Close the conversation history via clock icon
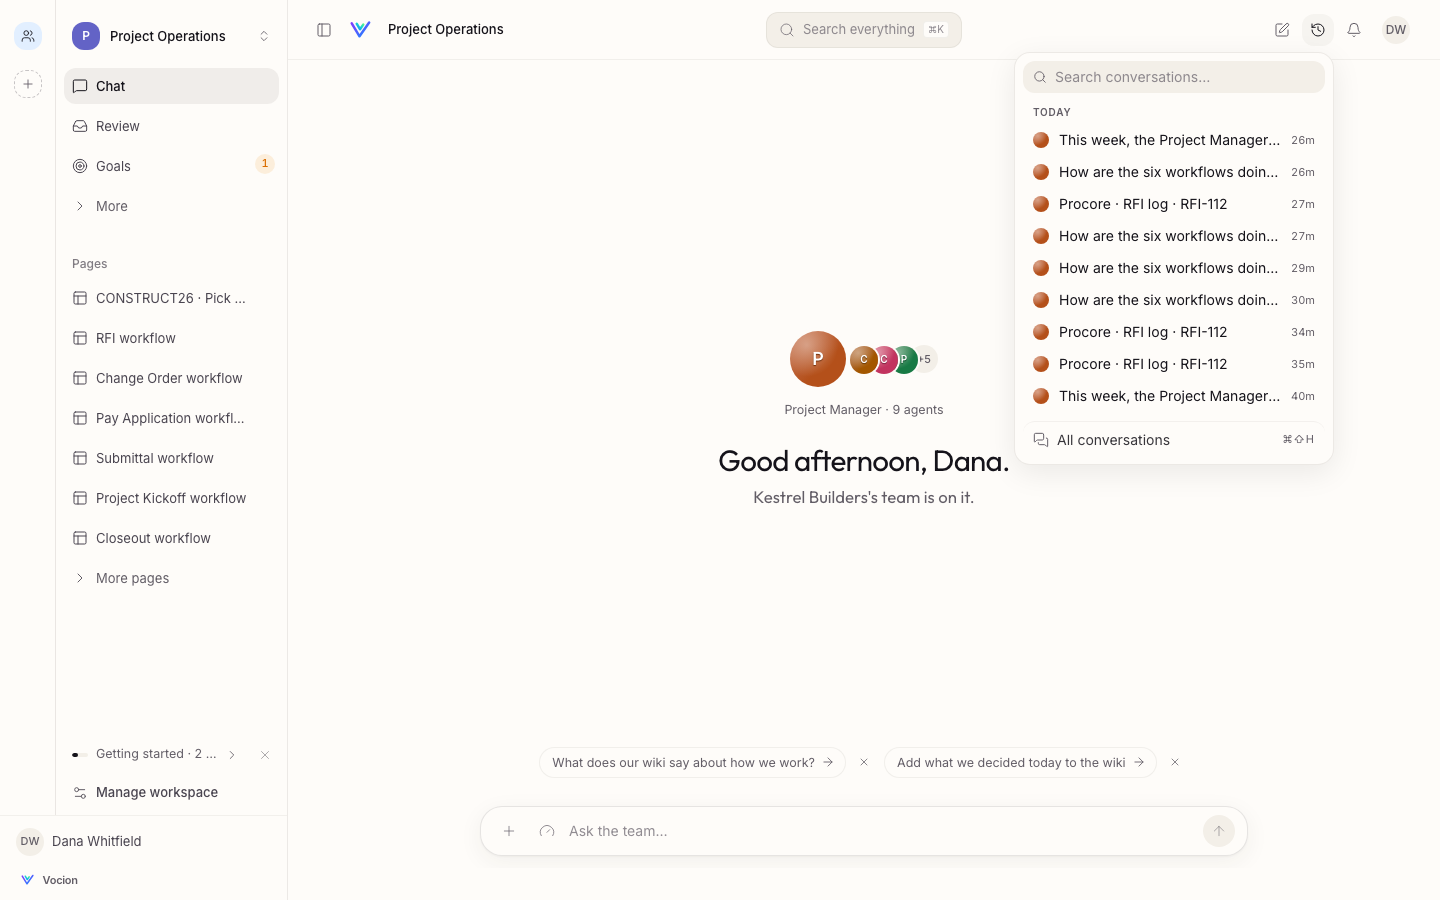This screenshot has height=900, width=1440. tap(1318, 30)
